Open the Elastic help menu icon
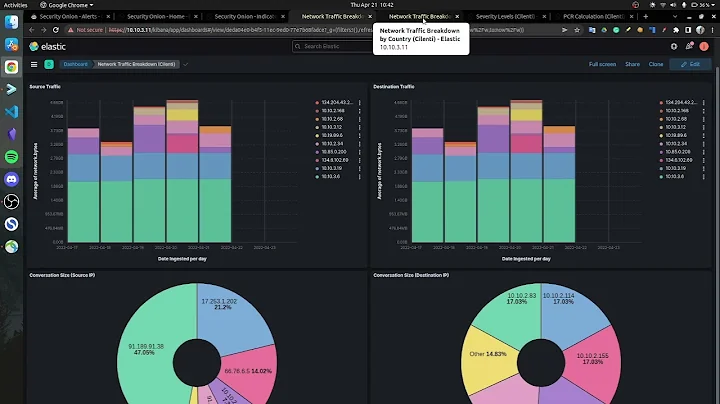Image resolution: width=720 pixels, height=404 pixels. tap(674, 46)
